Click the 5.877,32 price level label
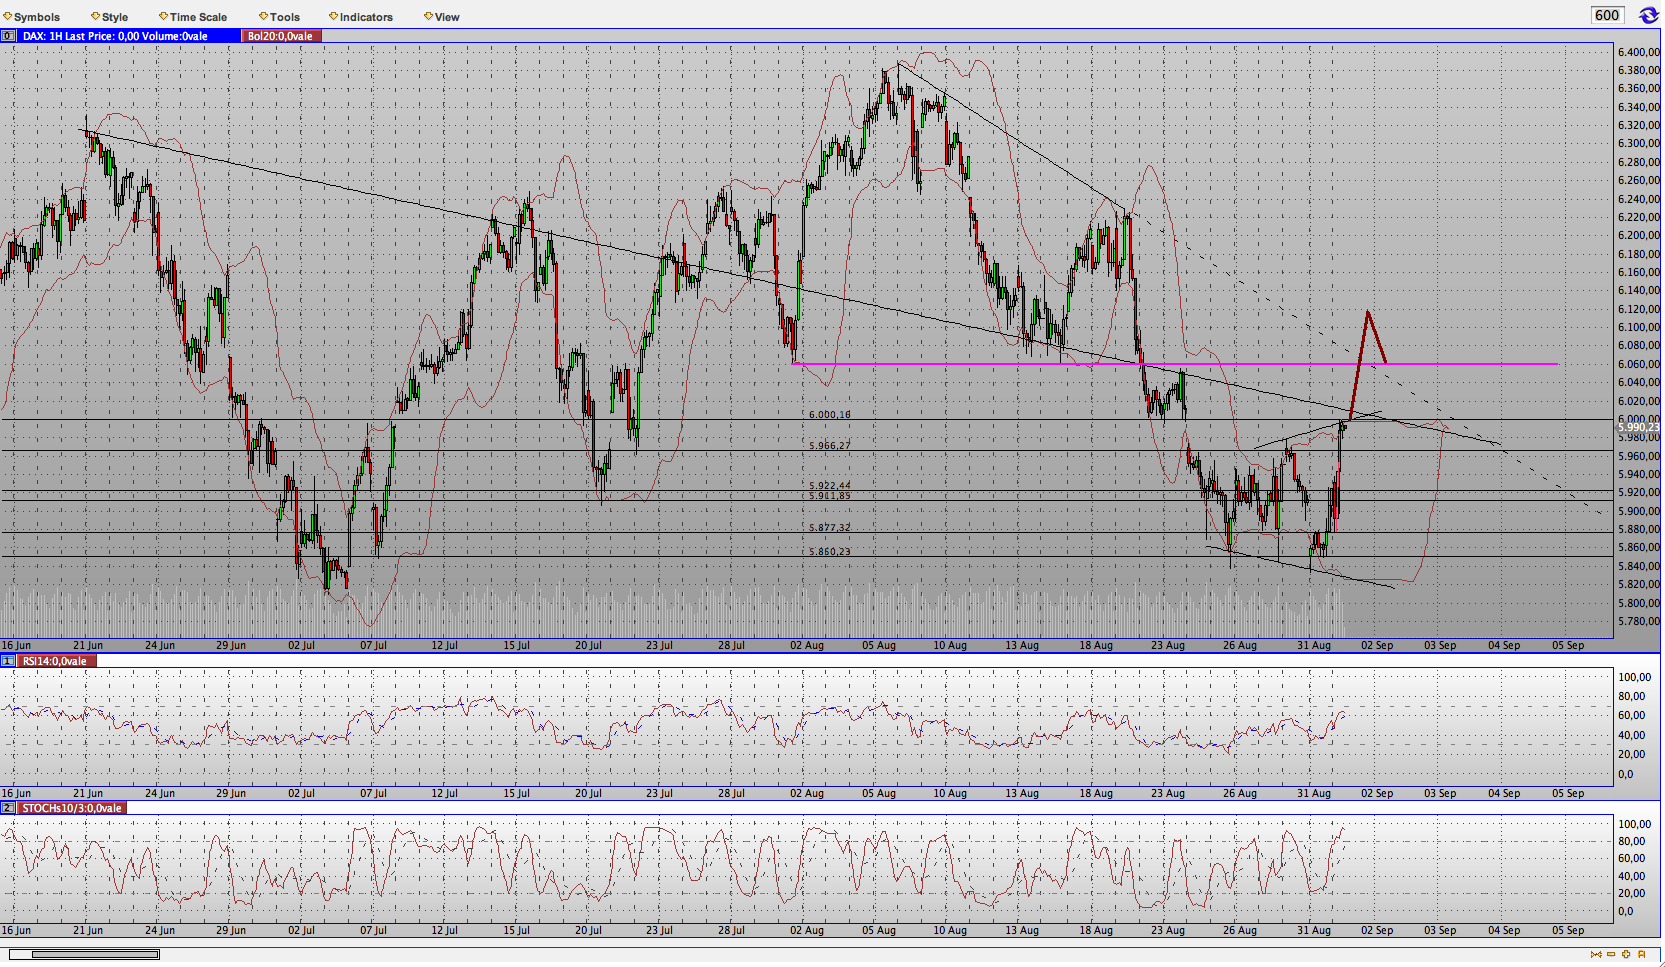The height and width of the screenshot is (967, 1665). point(830,527)
